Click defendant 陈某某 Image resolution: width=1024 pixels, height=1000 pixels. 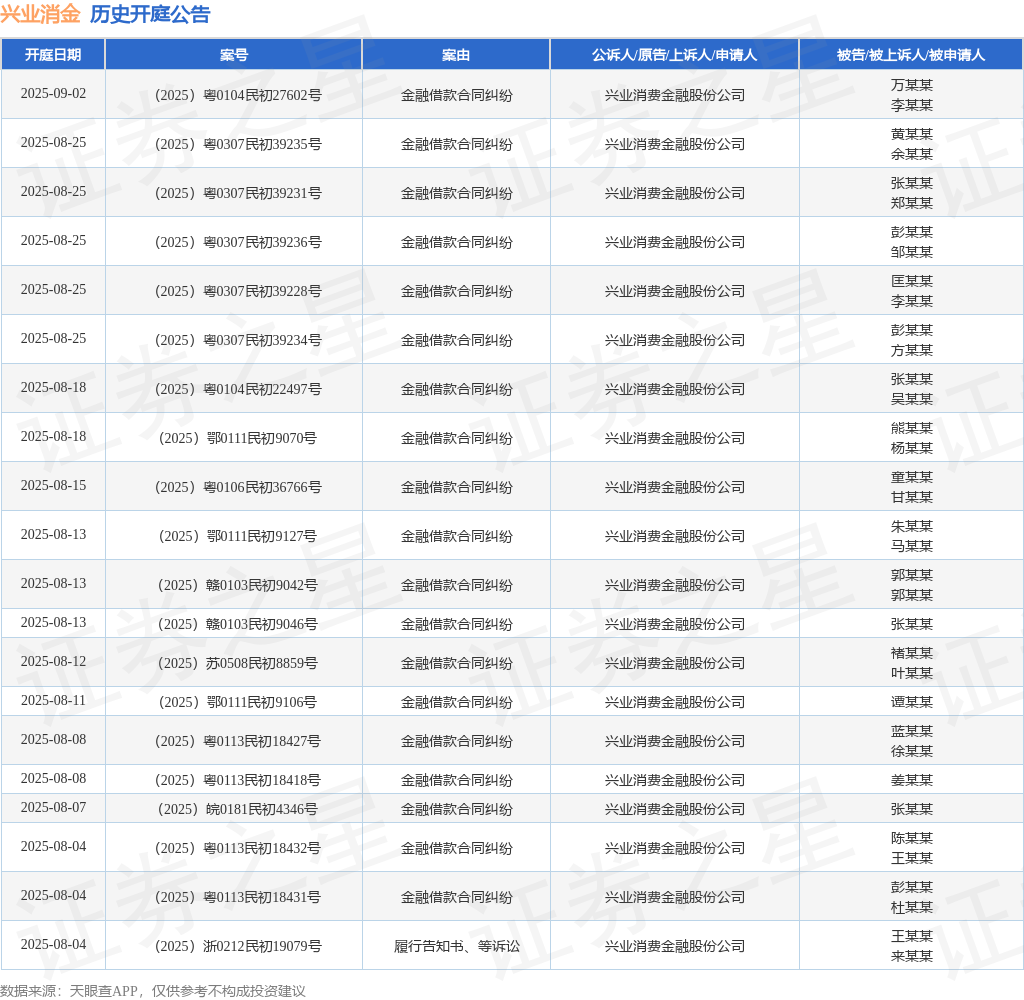tap(912, 838)
